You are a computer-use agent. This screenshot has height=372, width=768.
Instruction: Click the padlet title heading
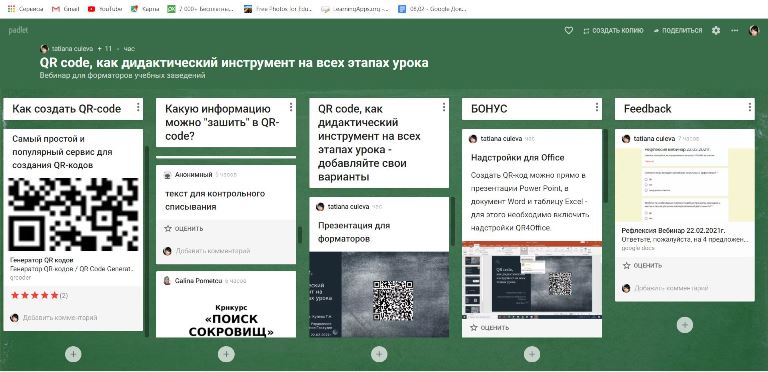click(x=234, y=63)
